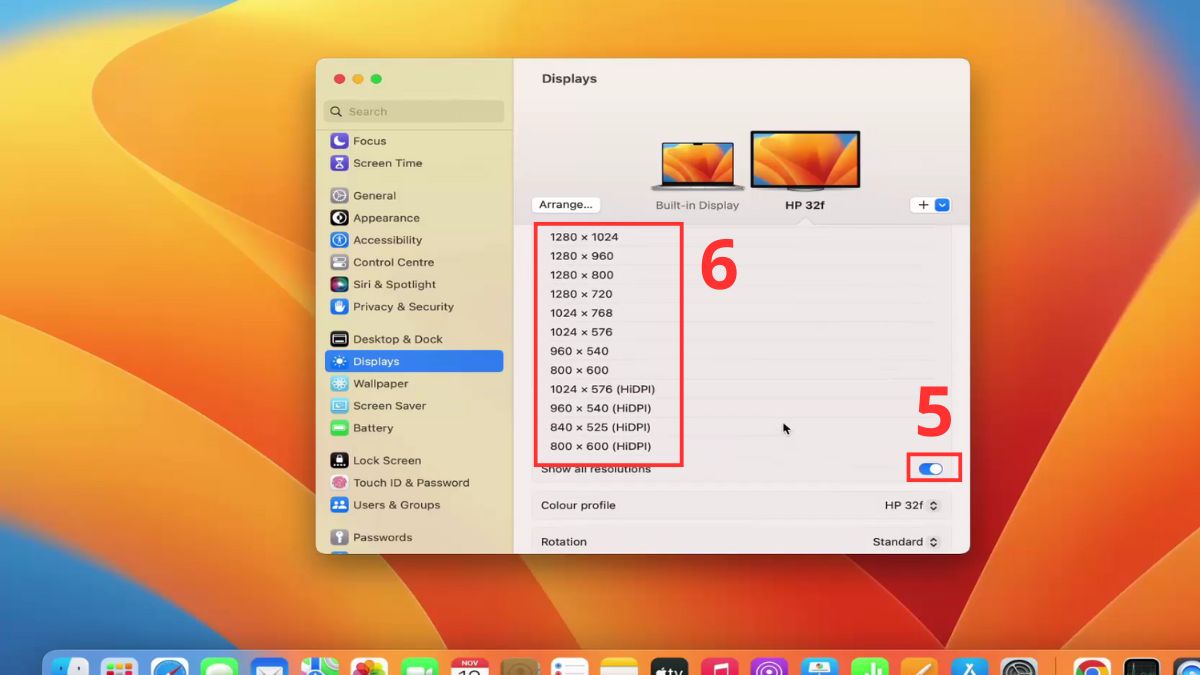Open the add display plus dropdown
Screen dimensions: 1200x675
coord(930,205)
